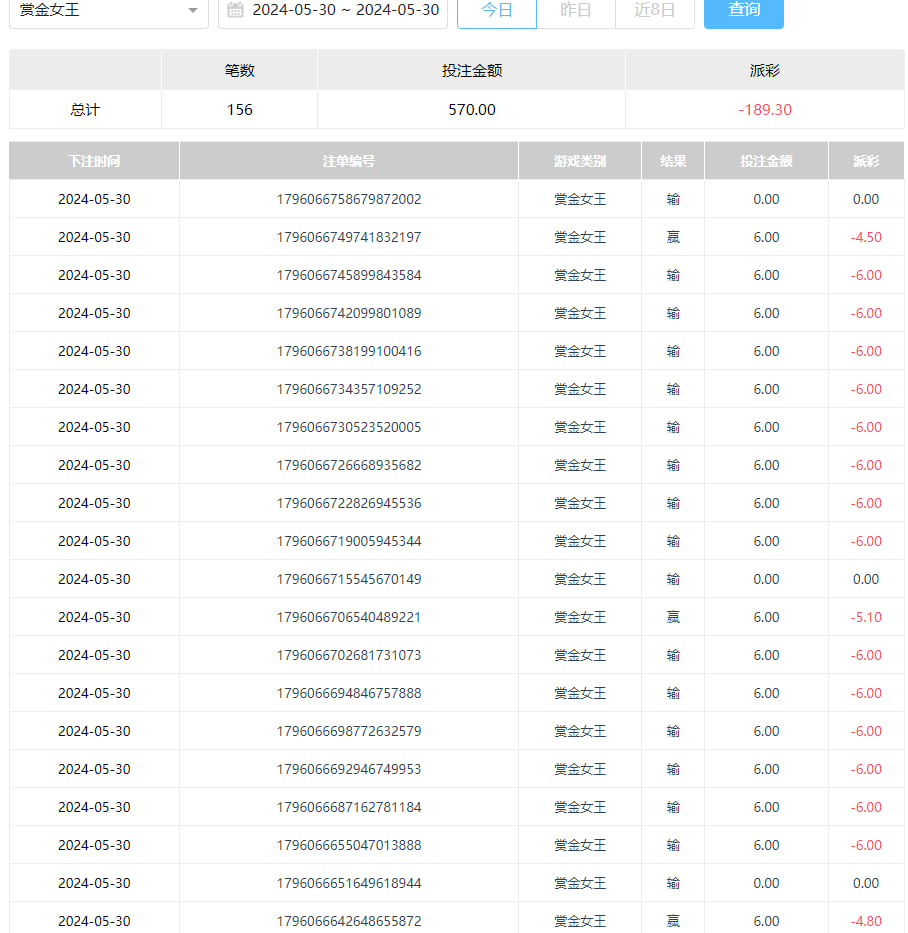
Task: Click the -5.10 payout value
Action: click(x=866, y=617)
